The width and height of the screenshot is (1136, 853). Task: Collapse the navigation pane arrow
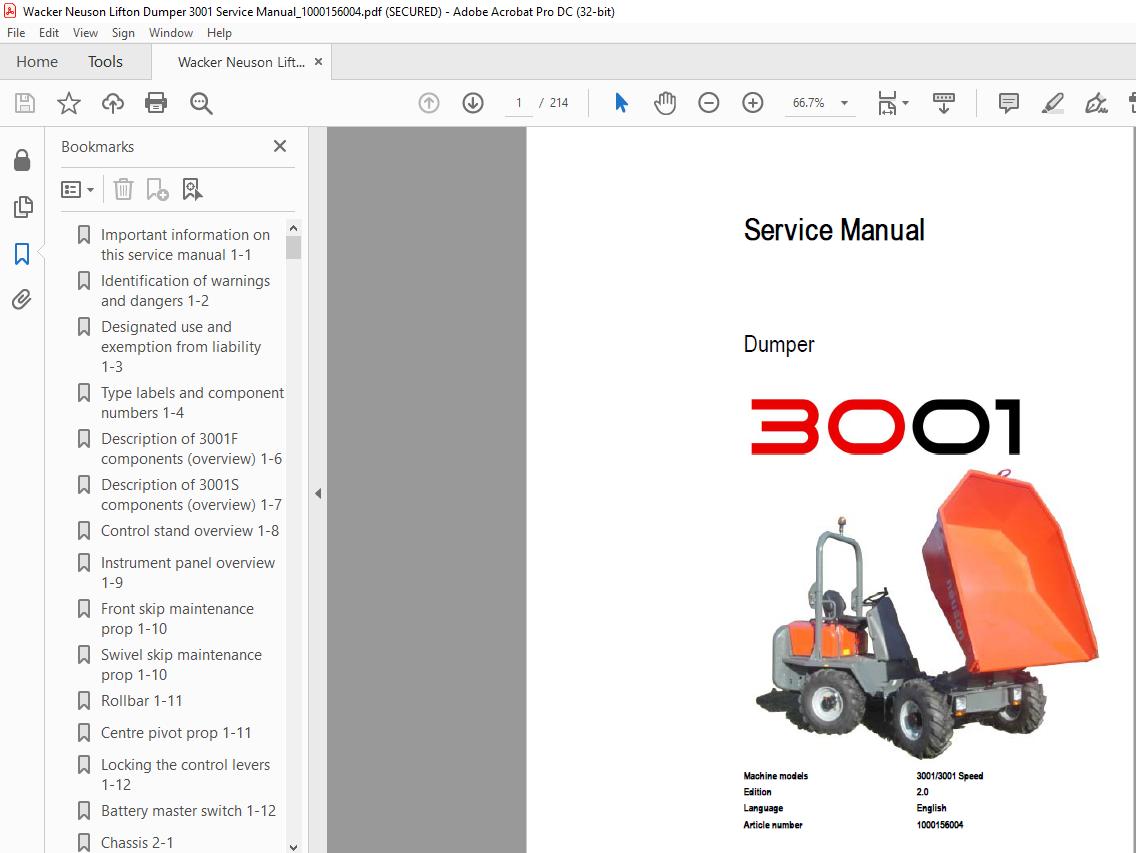tap(318, 494)
